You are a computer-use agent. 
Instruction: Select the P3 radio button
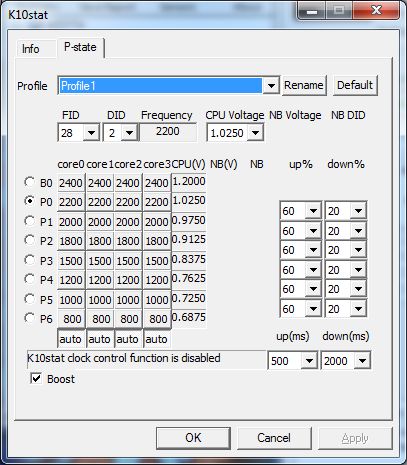coord(30,260)
